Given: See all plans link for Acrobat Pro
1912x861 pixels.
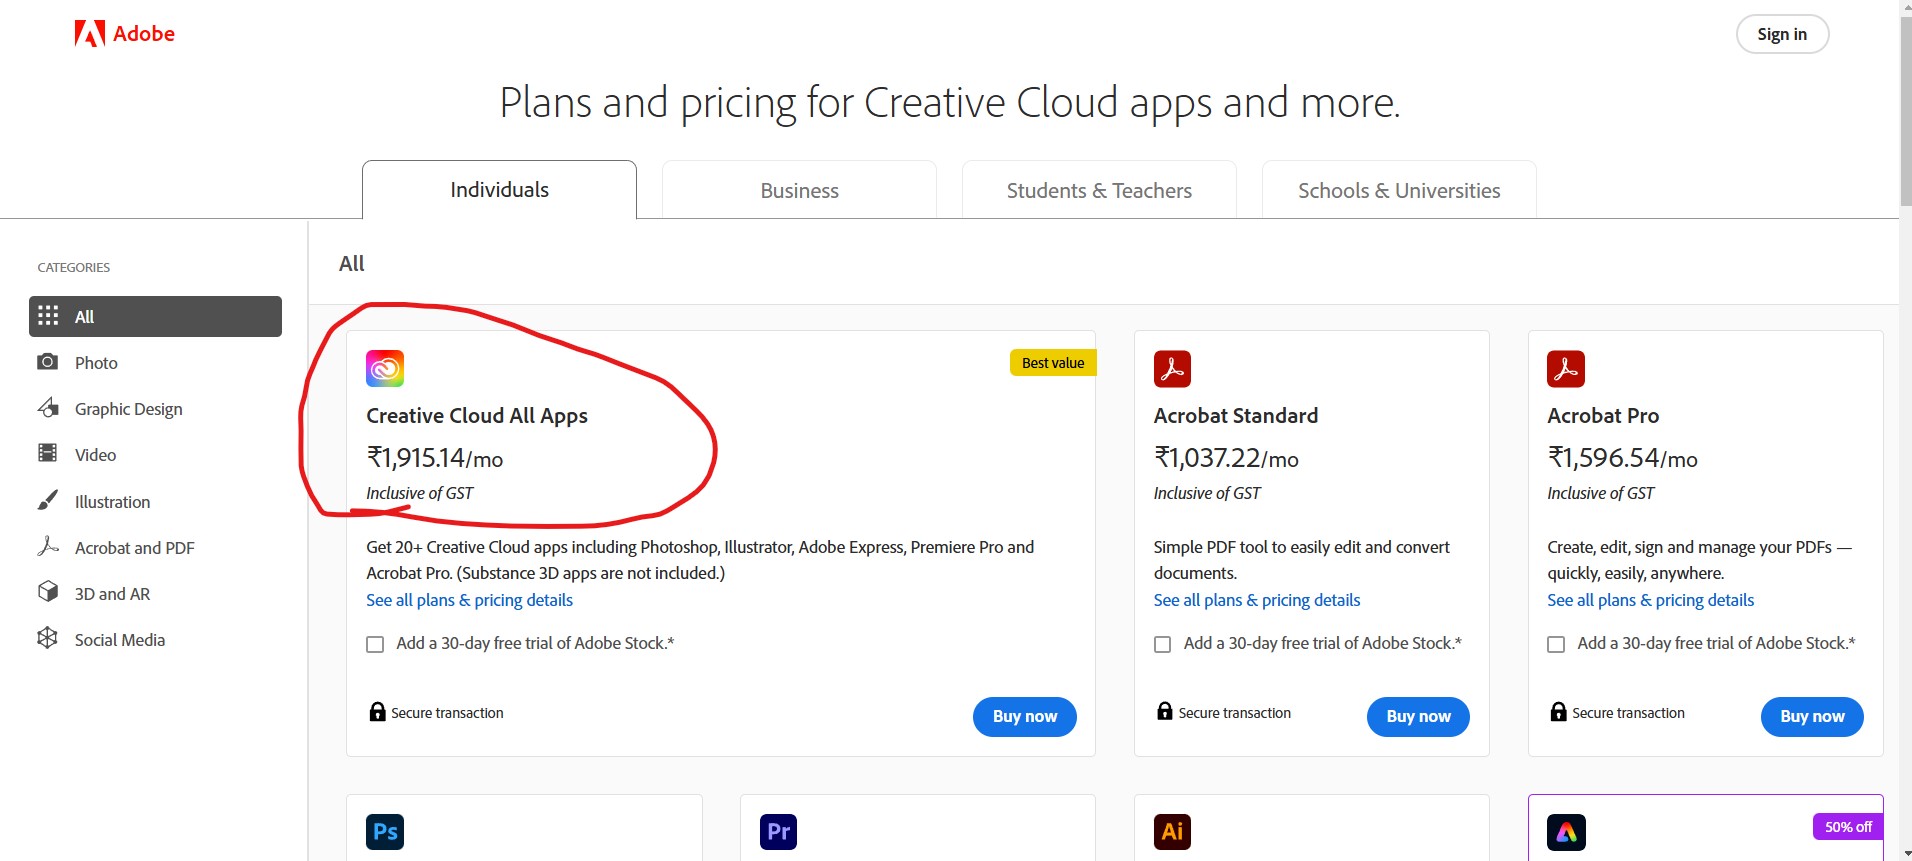Looking at the screenshot, I should (x=1651, y=600).
